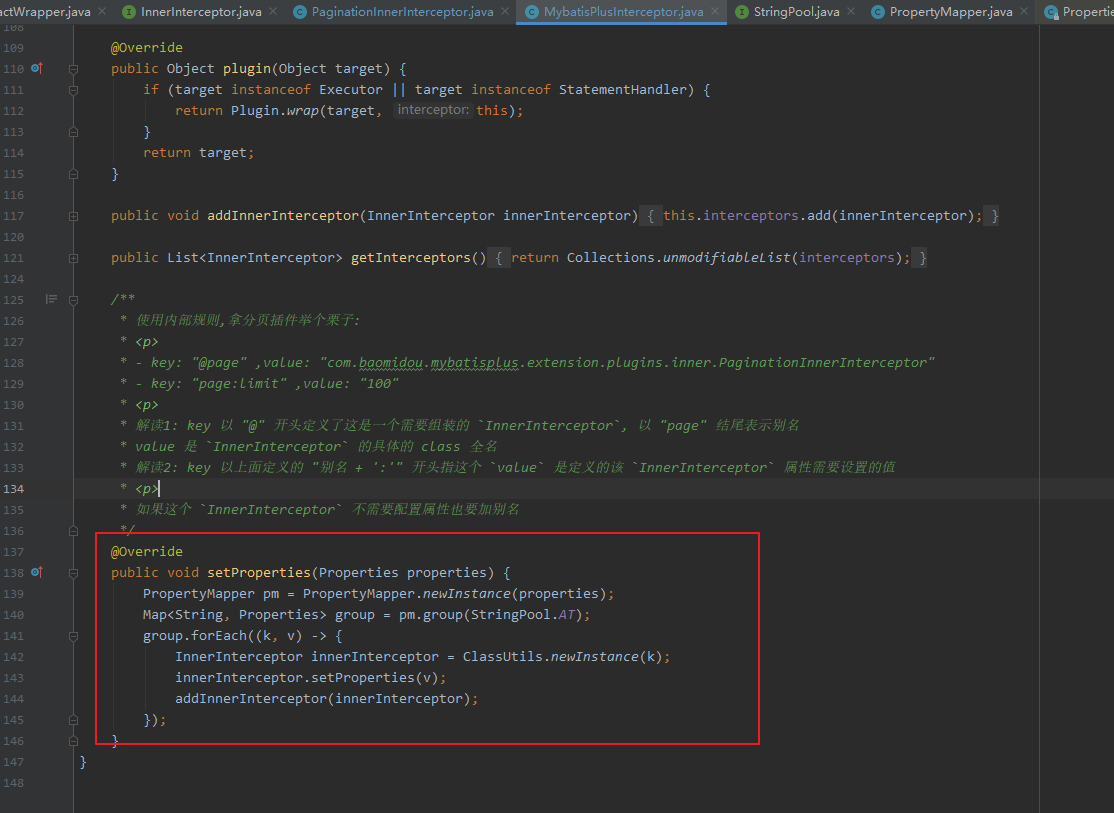1114x813 pixels.
Task: Switch to the StringPool.java tab
Action: (x=796, y=12)
